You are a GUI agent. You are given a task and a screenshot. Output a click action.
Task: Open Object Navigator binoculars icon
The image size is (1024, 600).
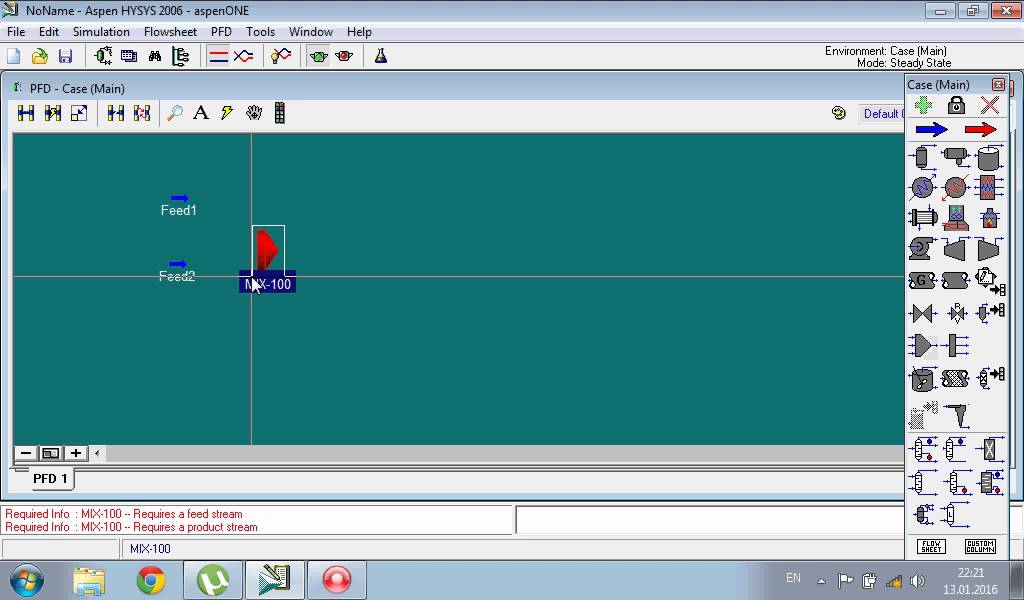click(155, 56)
